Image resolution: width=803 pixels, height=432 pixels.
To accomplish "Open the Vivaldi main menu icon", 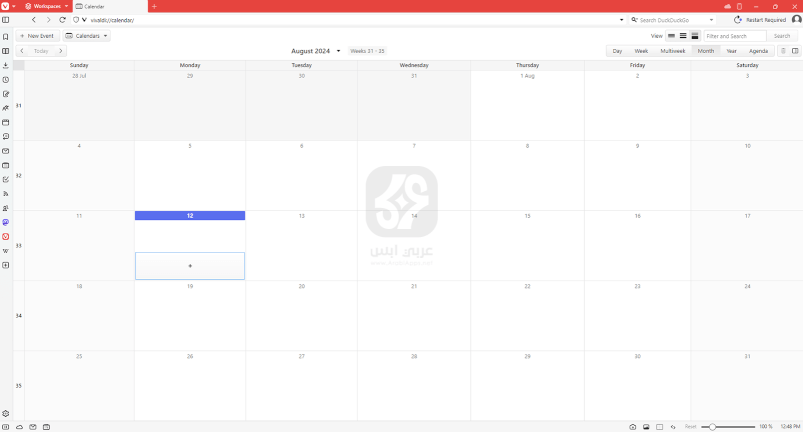I will 6,6.
